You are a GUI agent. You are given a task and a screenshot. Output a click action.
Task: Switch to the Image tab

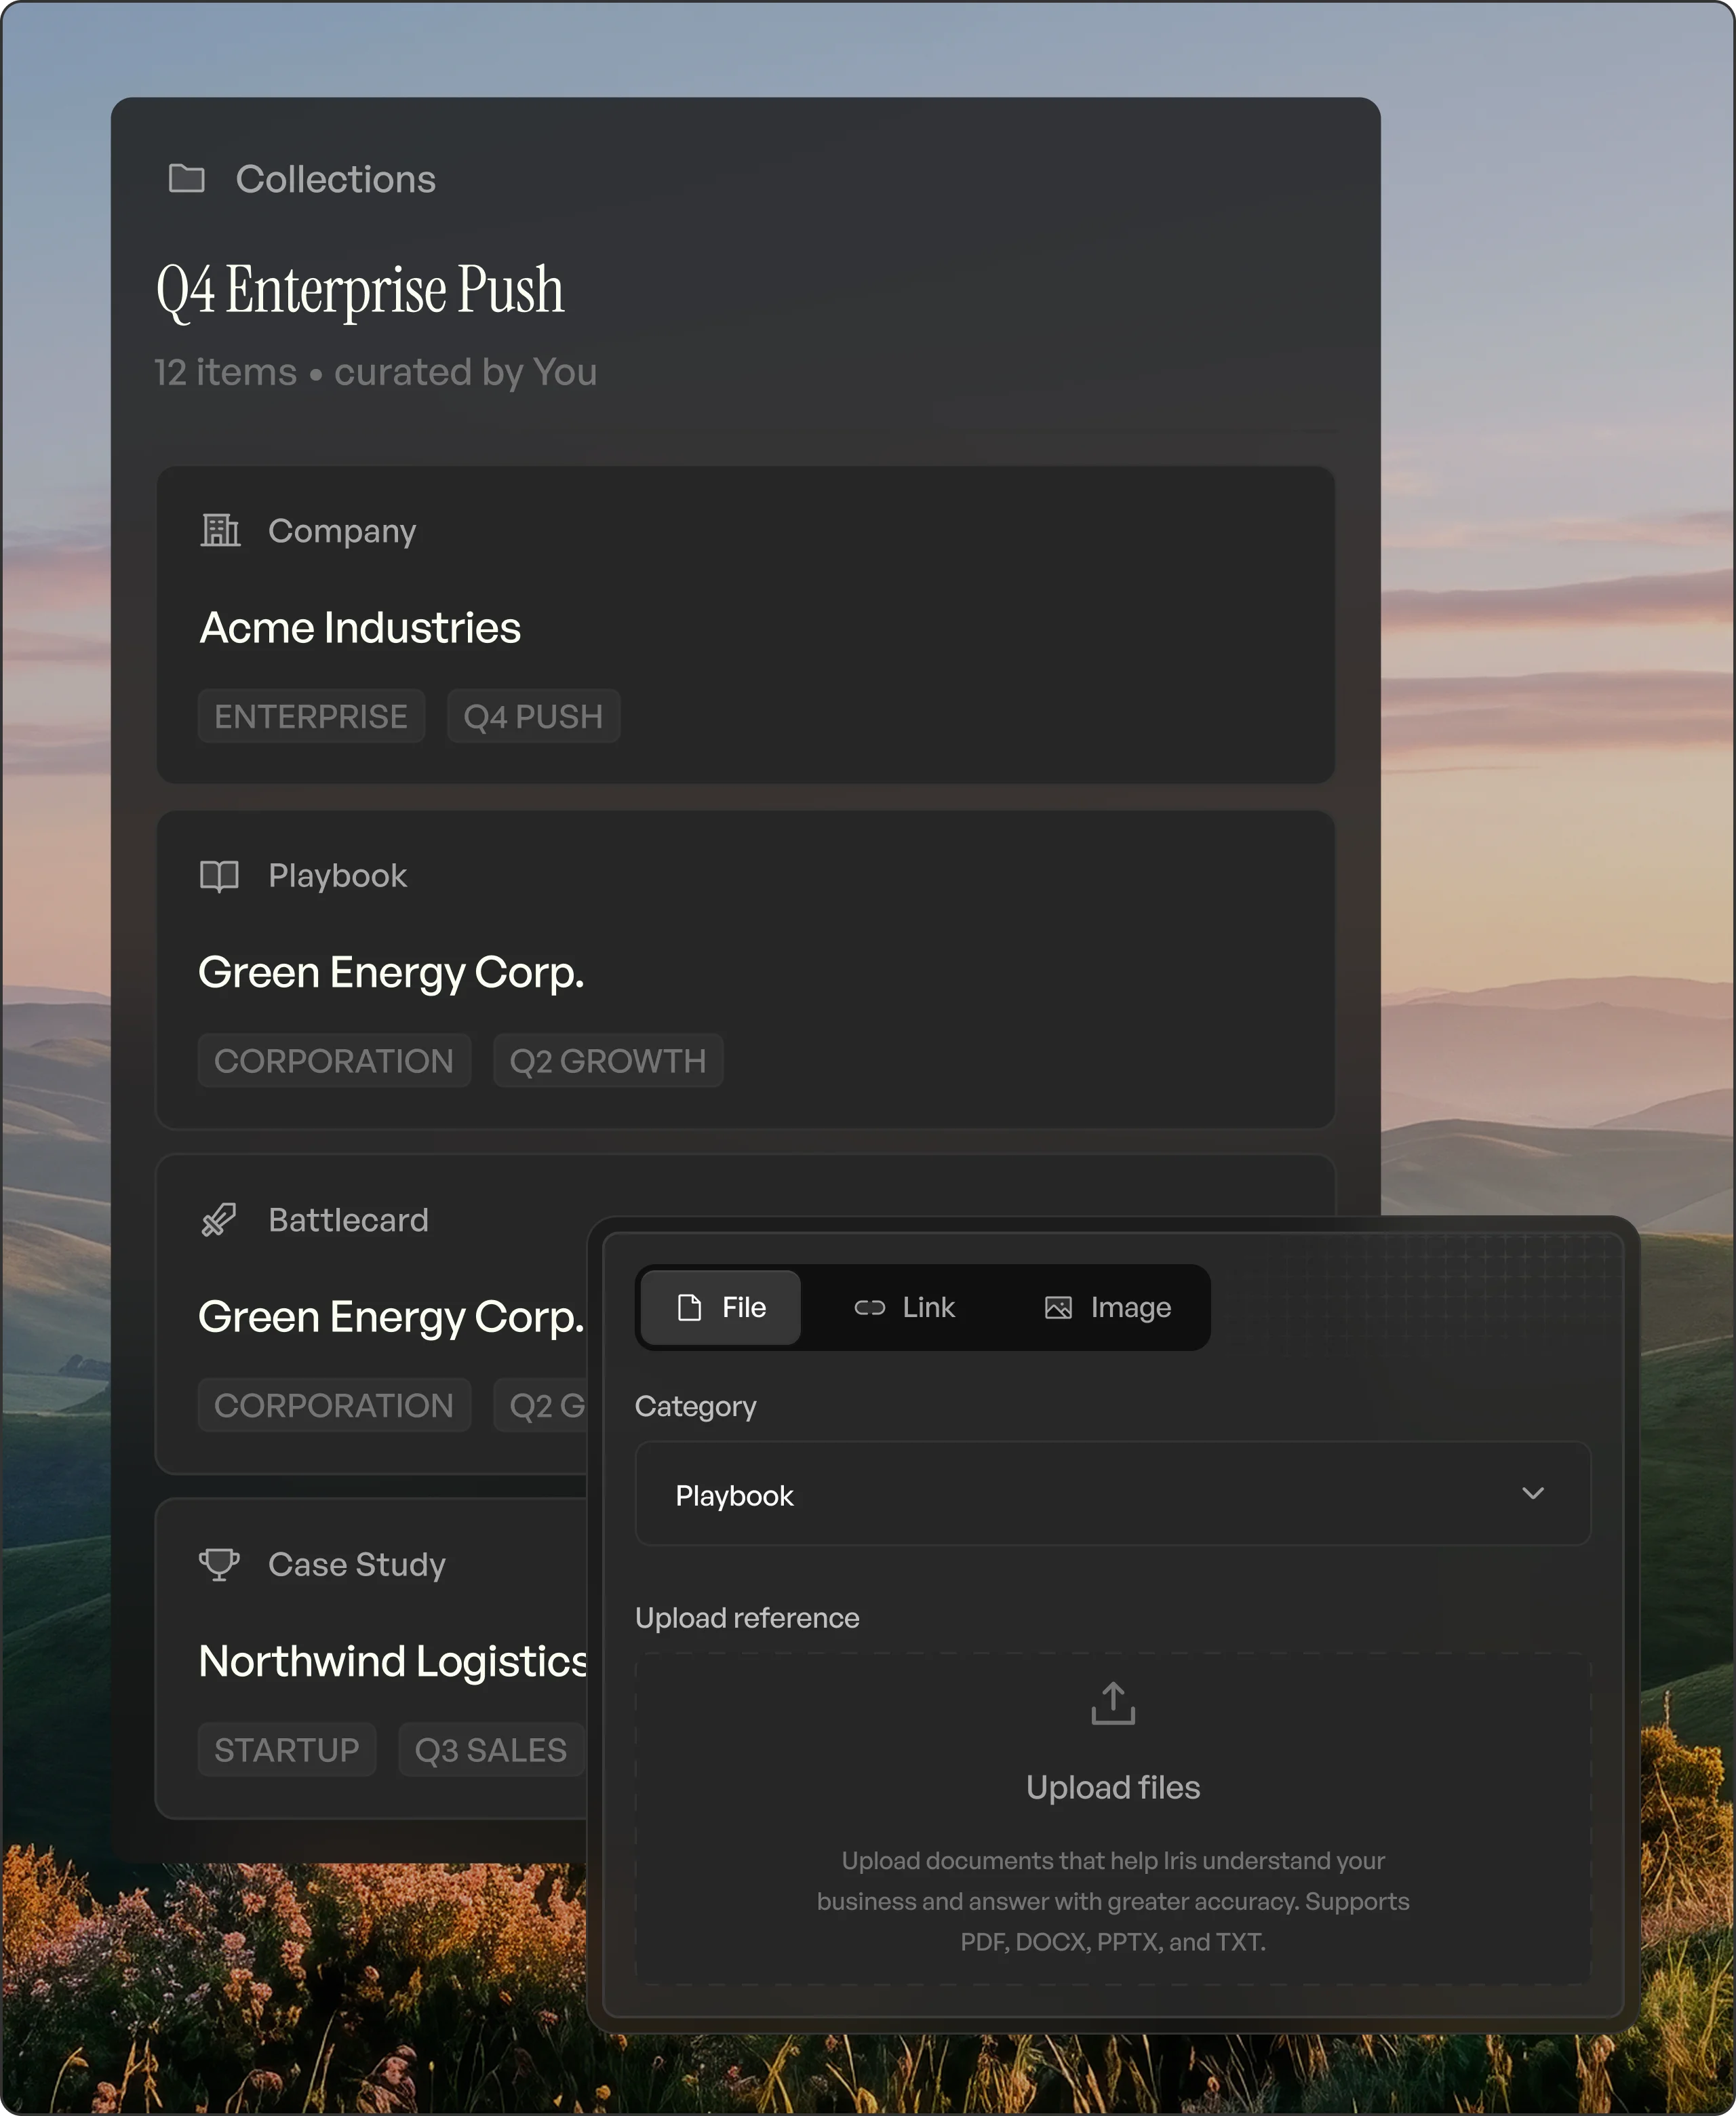click(x=1107, y=1308)
